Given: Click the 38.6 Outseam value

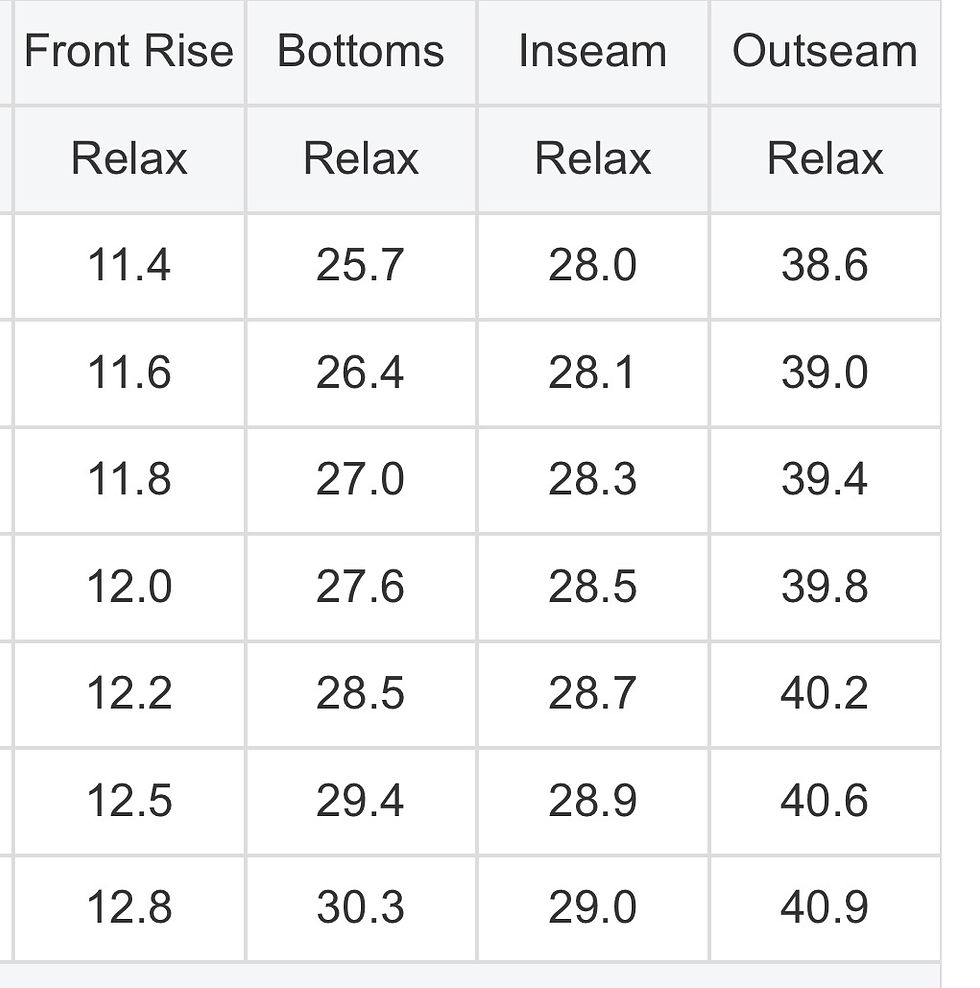Looking at the screenshot, I should click(x=825, y=266).
